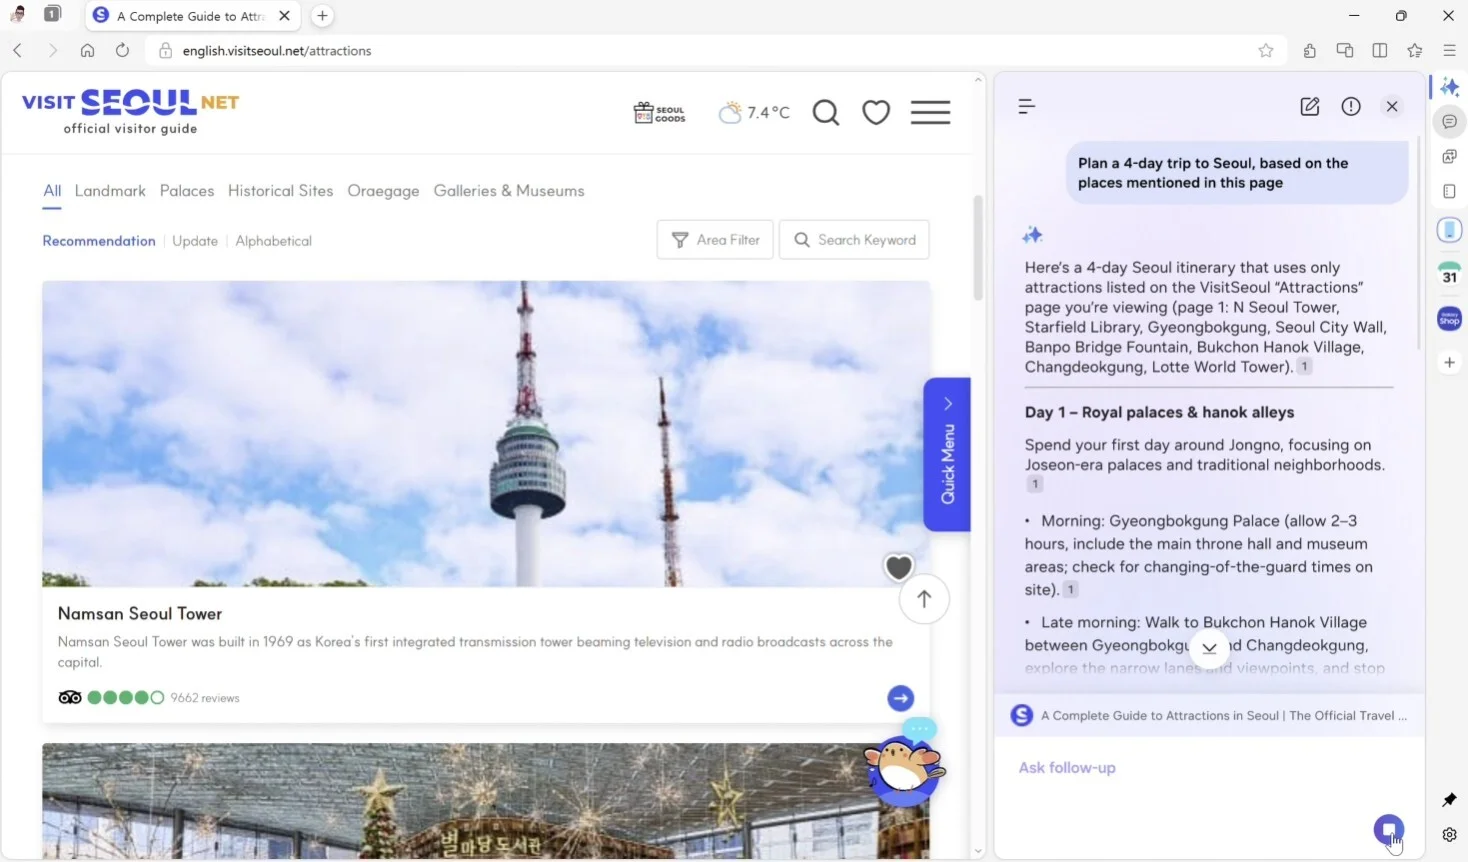The width and height of the screenshot is (1468, 862).
Task: Start a new chat in the AI panel
Action: (x=1310, y=106)
